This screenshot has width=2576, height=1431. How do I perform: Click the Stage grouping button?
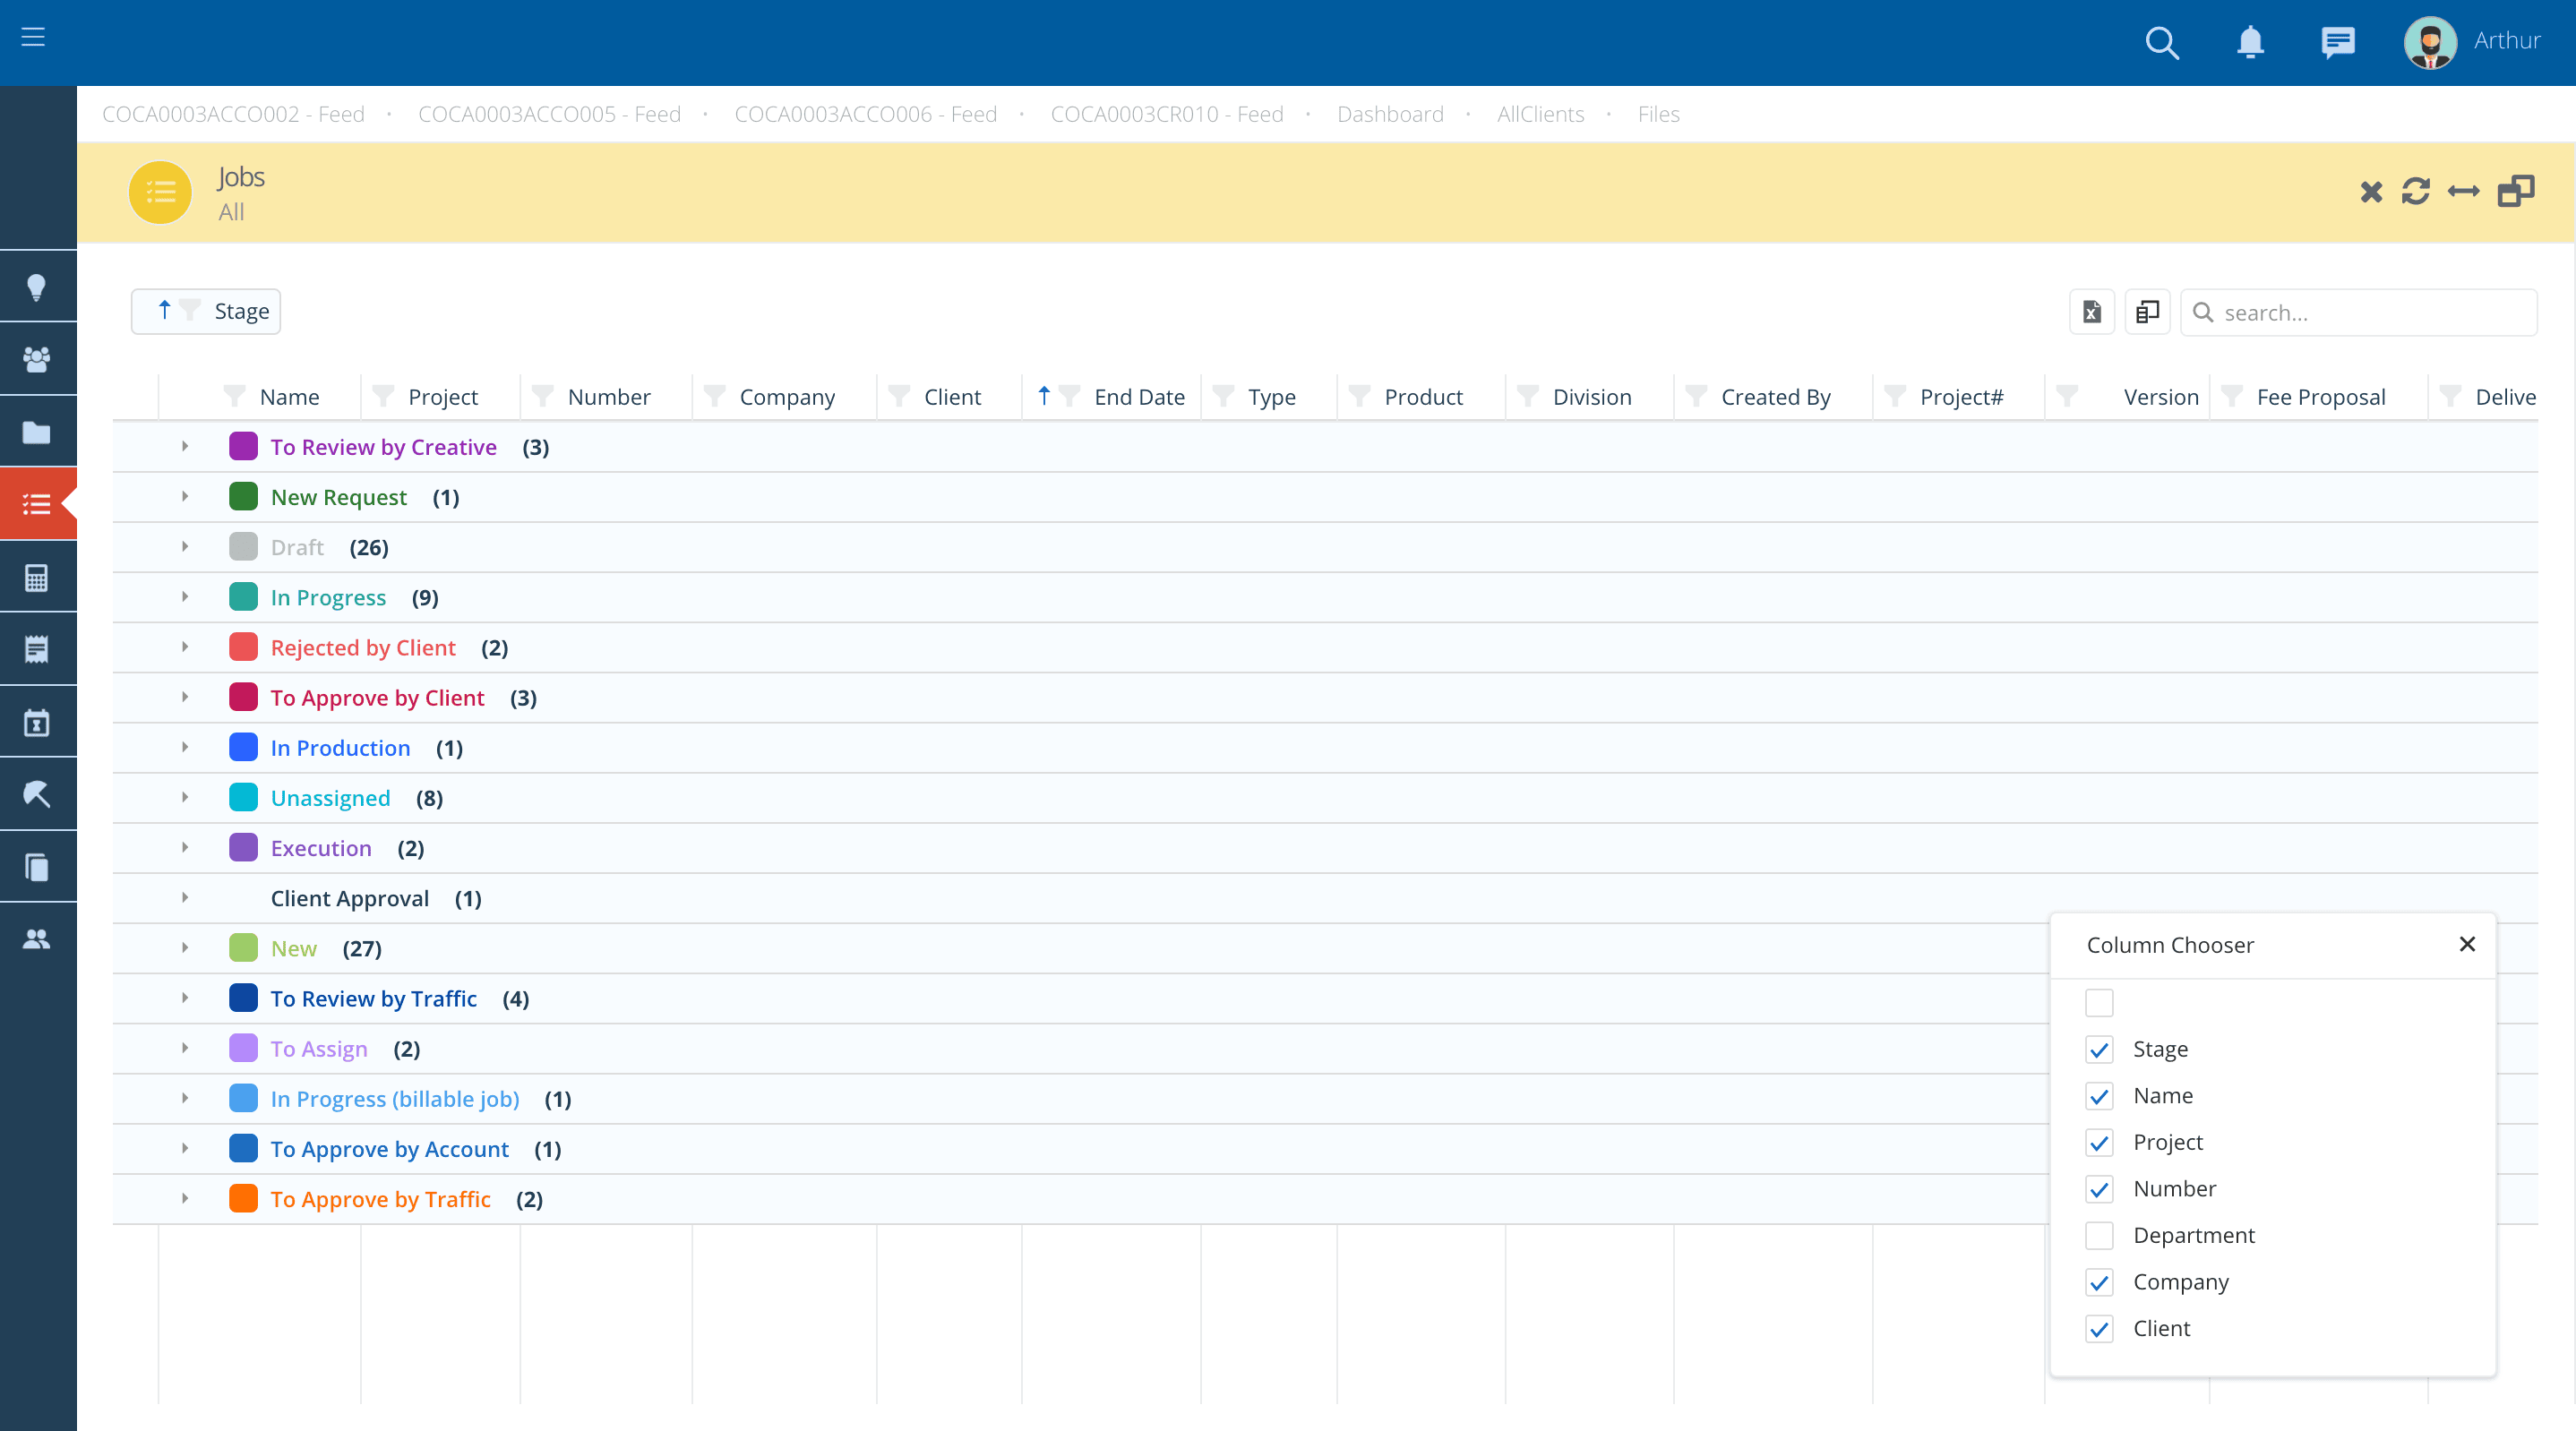click(x=206, y=311)
